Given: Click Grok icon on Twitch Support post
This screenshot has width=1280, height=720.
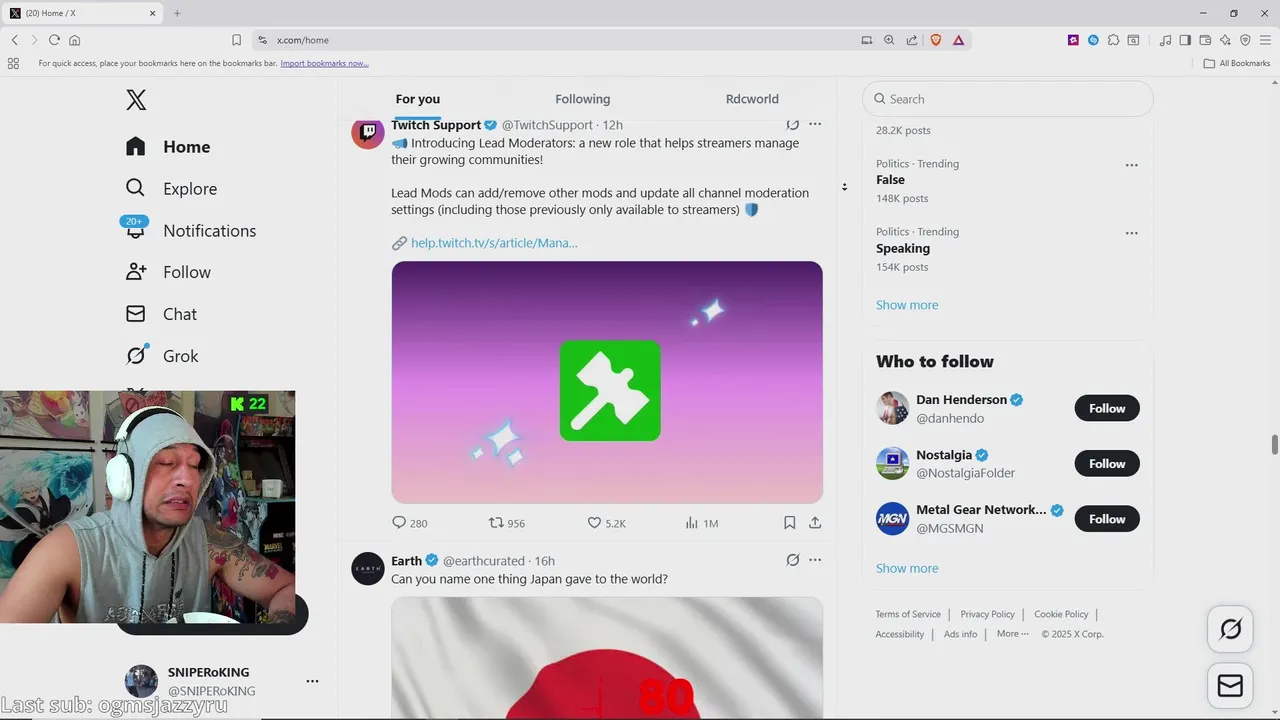Looking at the screenshot, I should tap(793, 125).
